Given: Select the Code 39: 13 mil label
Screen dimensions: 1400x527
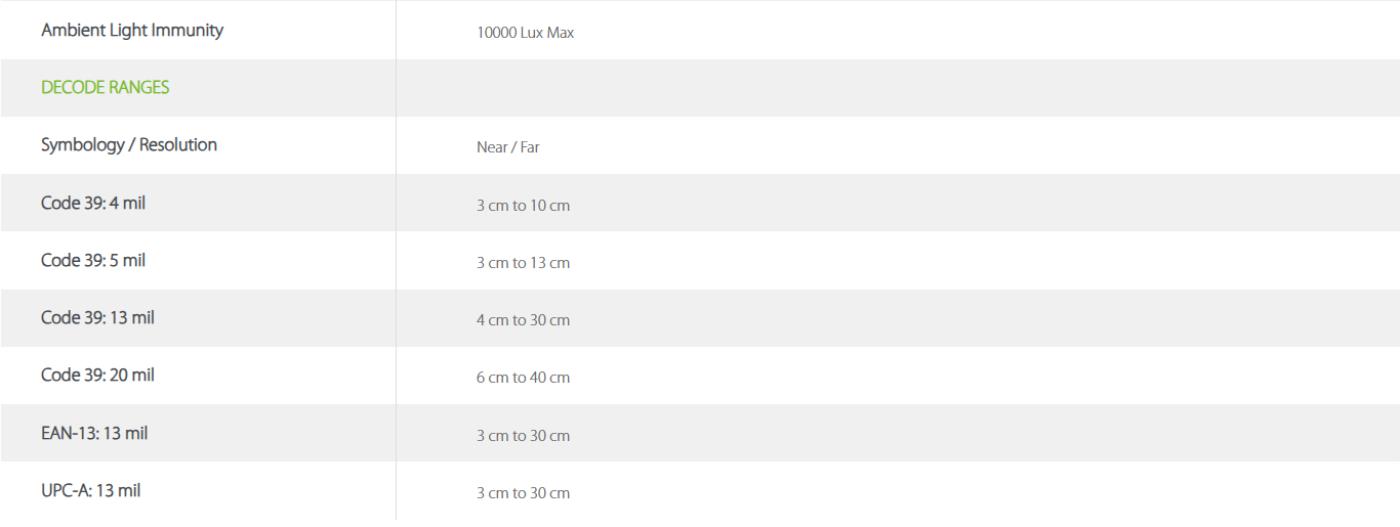Looking at the screenshot, I should coord(98,318).
